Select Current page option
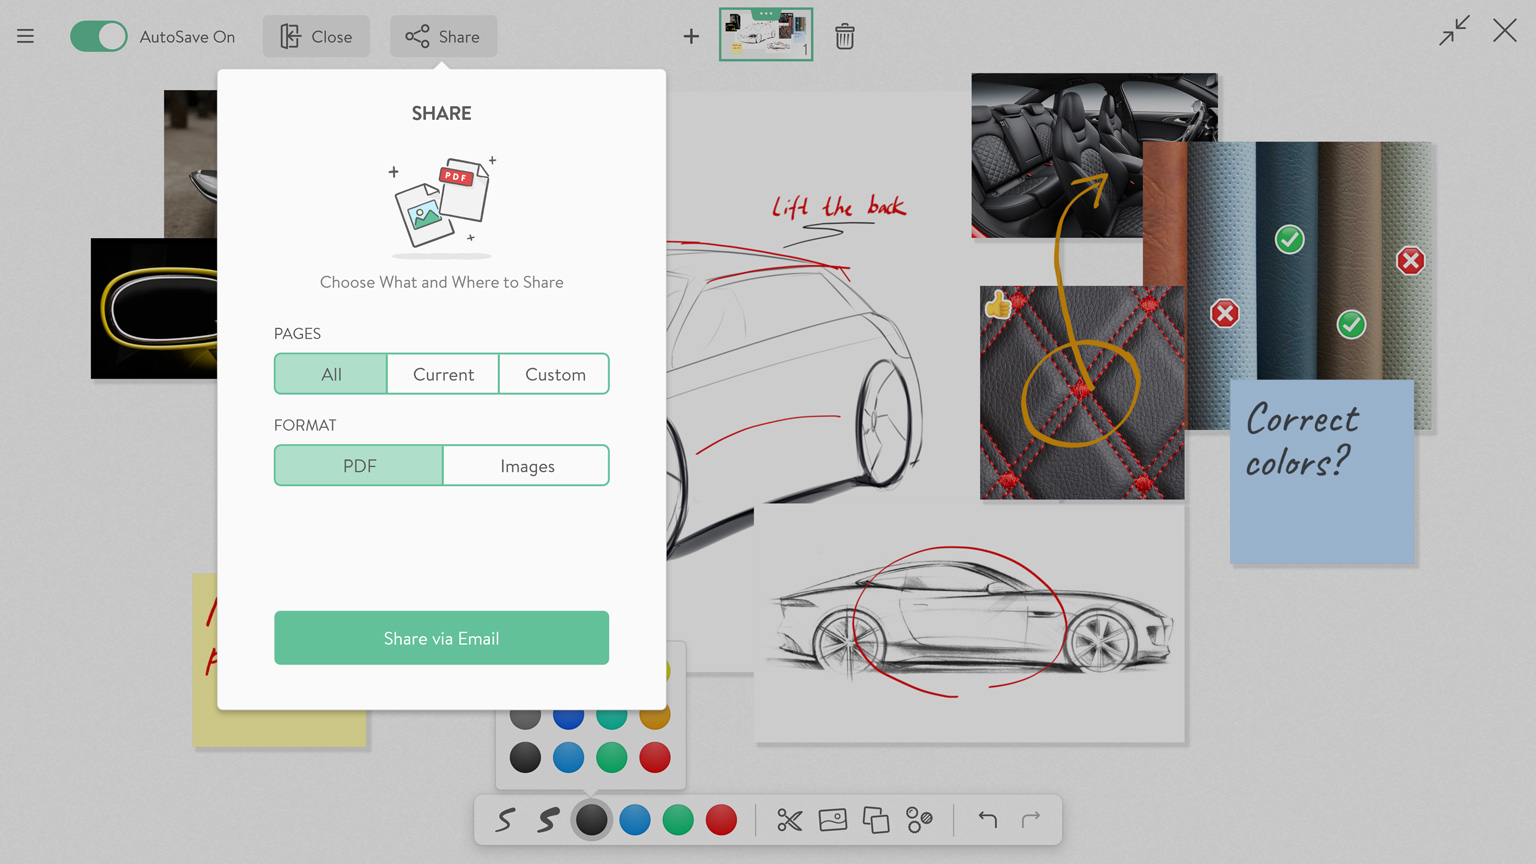 443,374
